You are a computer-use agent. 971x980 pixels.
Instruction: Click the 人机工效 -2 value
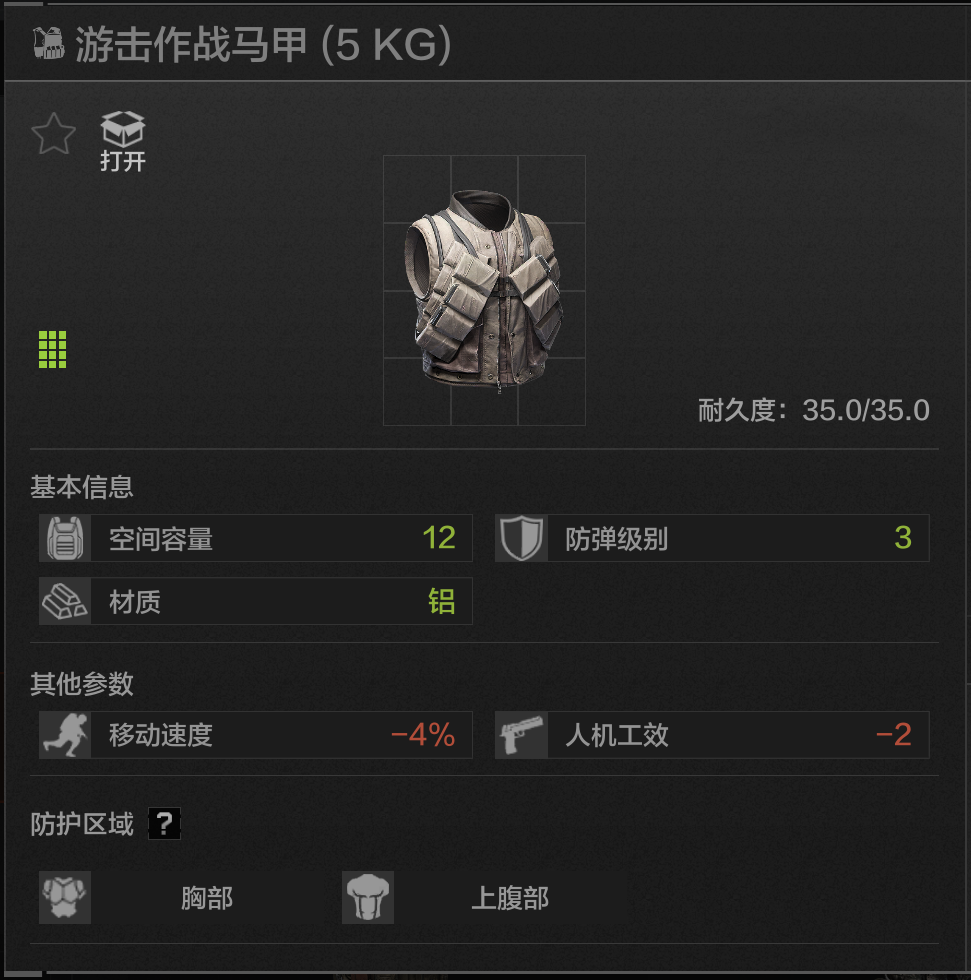pyautogui.click(x=894, y=735)
